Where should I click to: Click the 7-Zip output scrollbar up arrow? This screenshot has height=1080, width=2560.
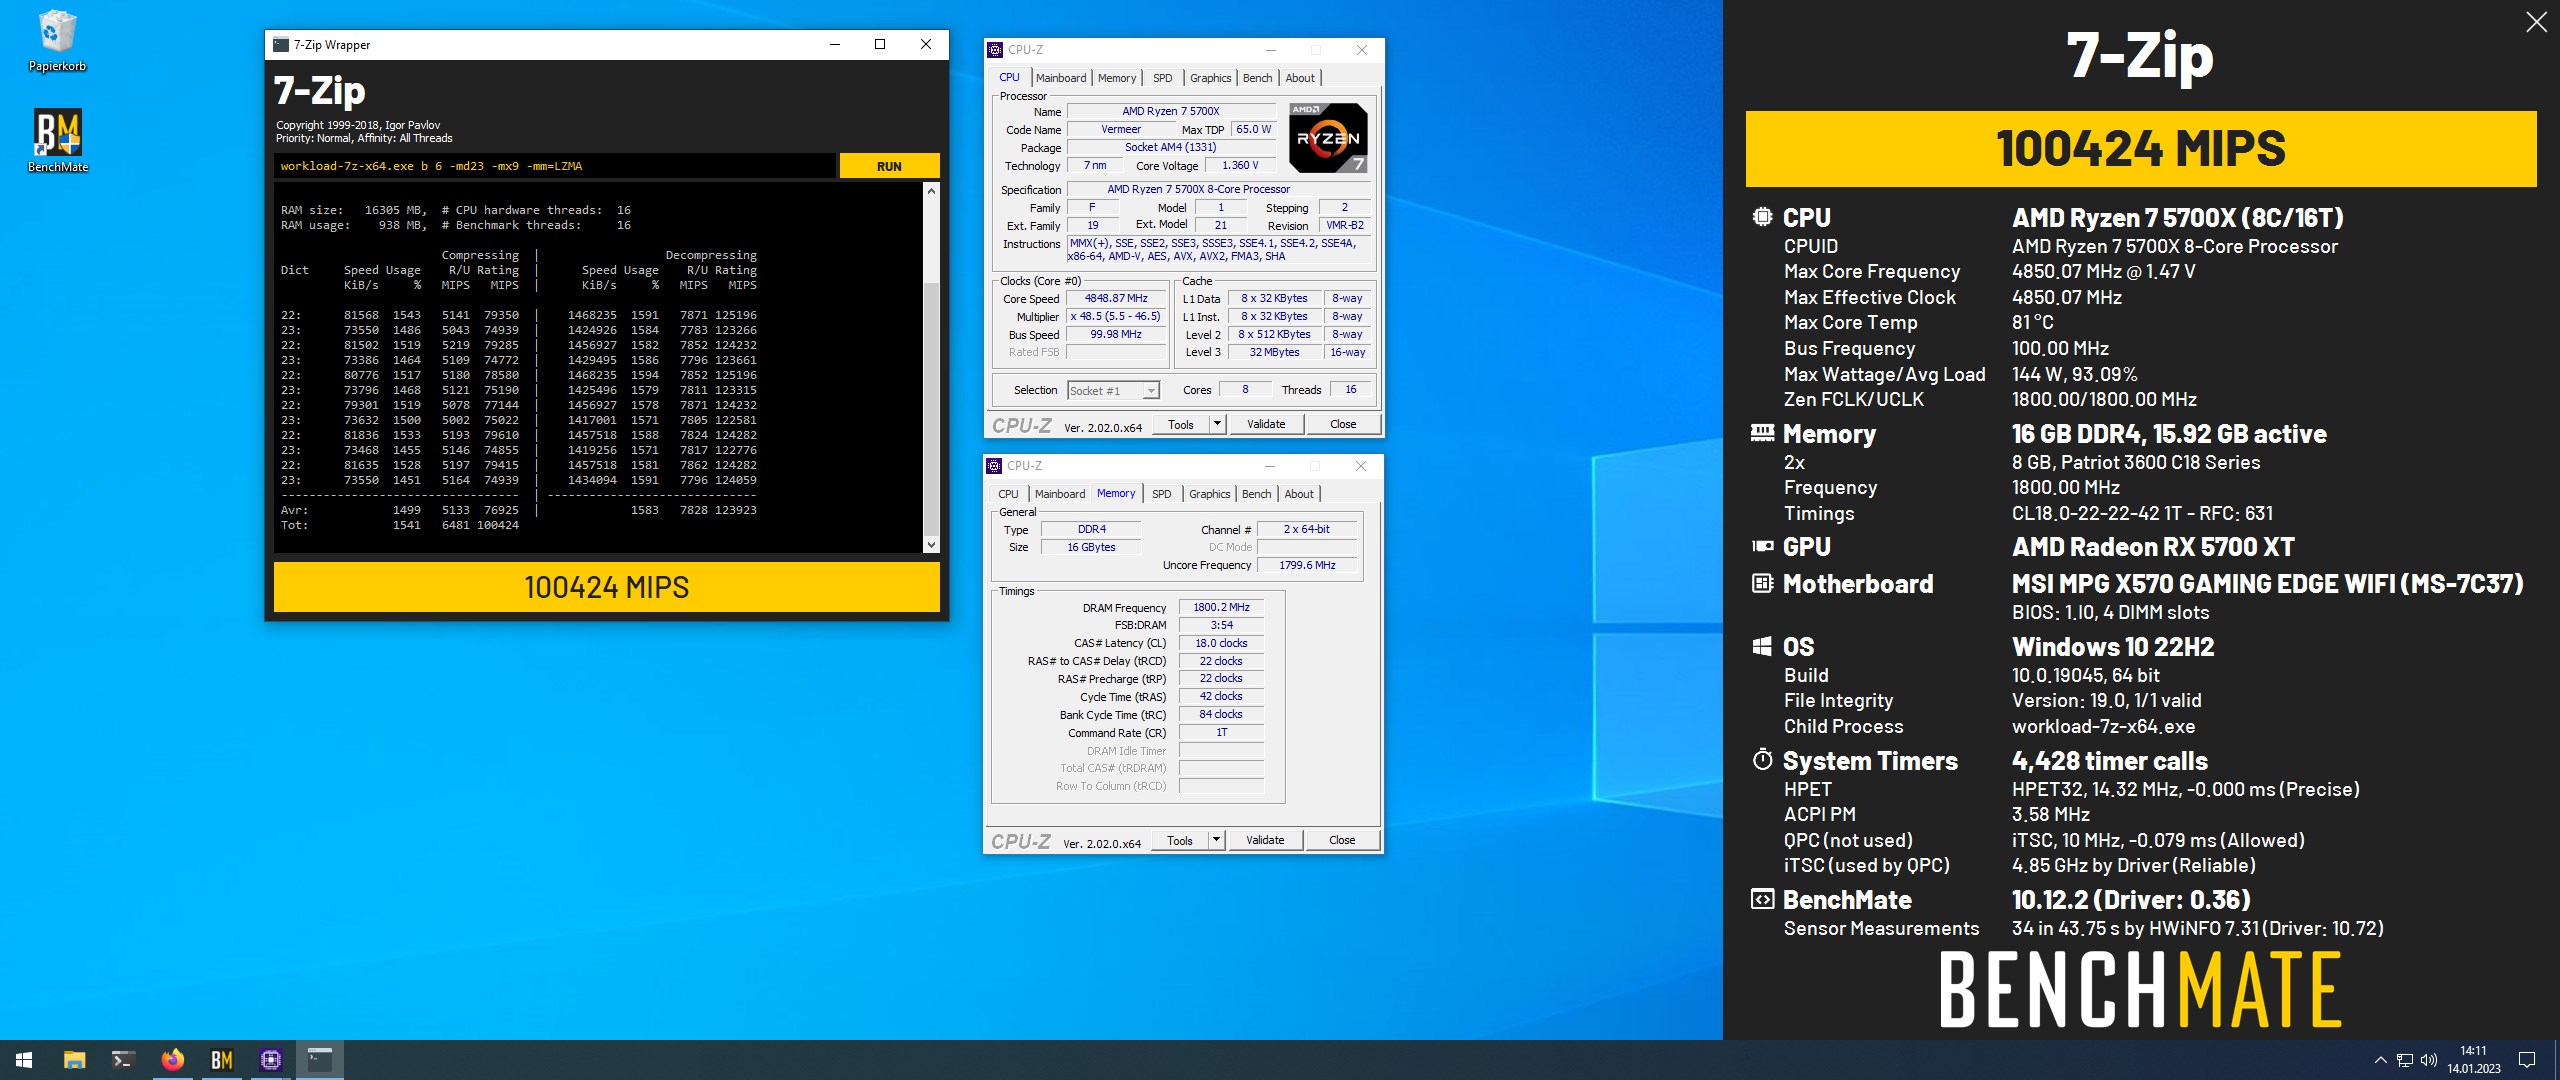click(931, 190)
